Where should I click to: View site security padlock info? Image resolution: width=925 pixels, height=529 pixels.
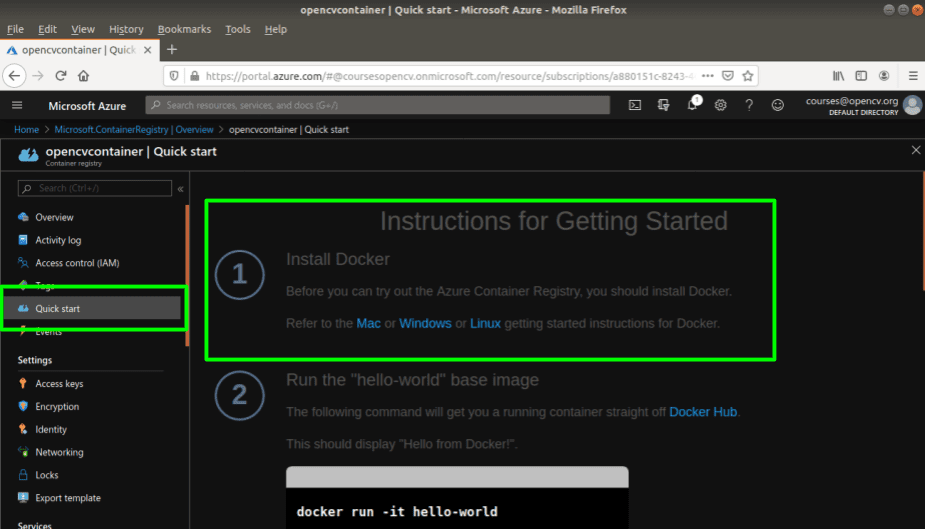click(x=194, y=75)
